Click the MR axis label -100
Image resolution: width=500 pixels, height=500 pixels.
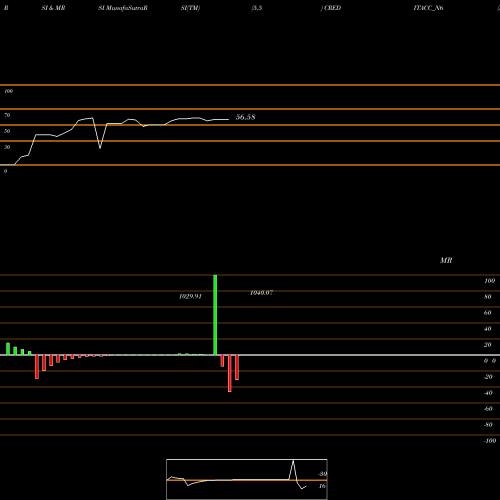(x=490, y=441)
